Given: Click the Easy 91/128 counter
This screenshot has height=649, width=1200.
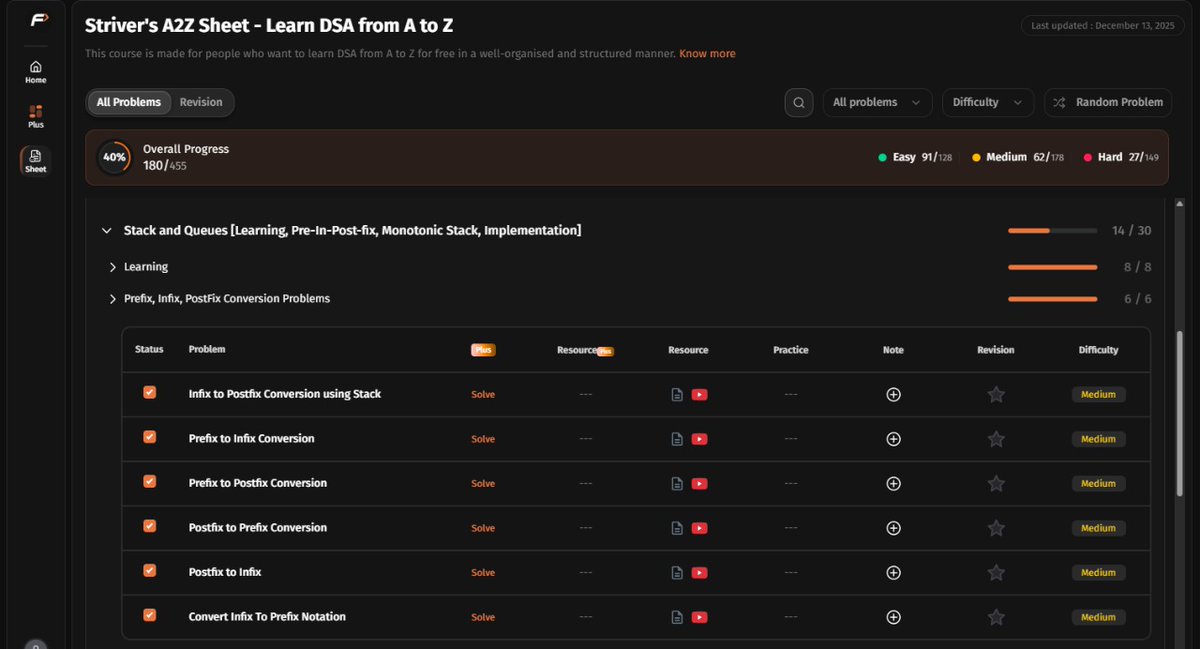Looking at the screenshot, I should pos(915,157).
